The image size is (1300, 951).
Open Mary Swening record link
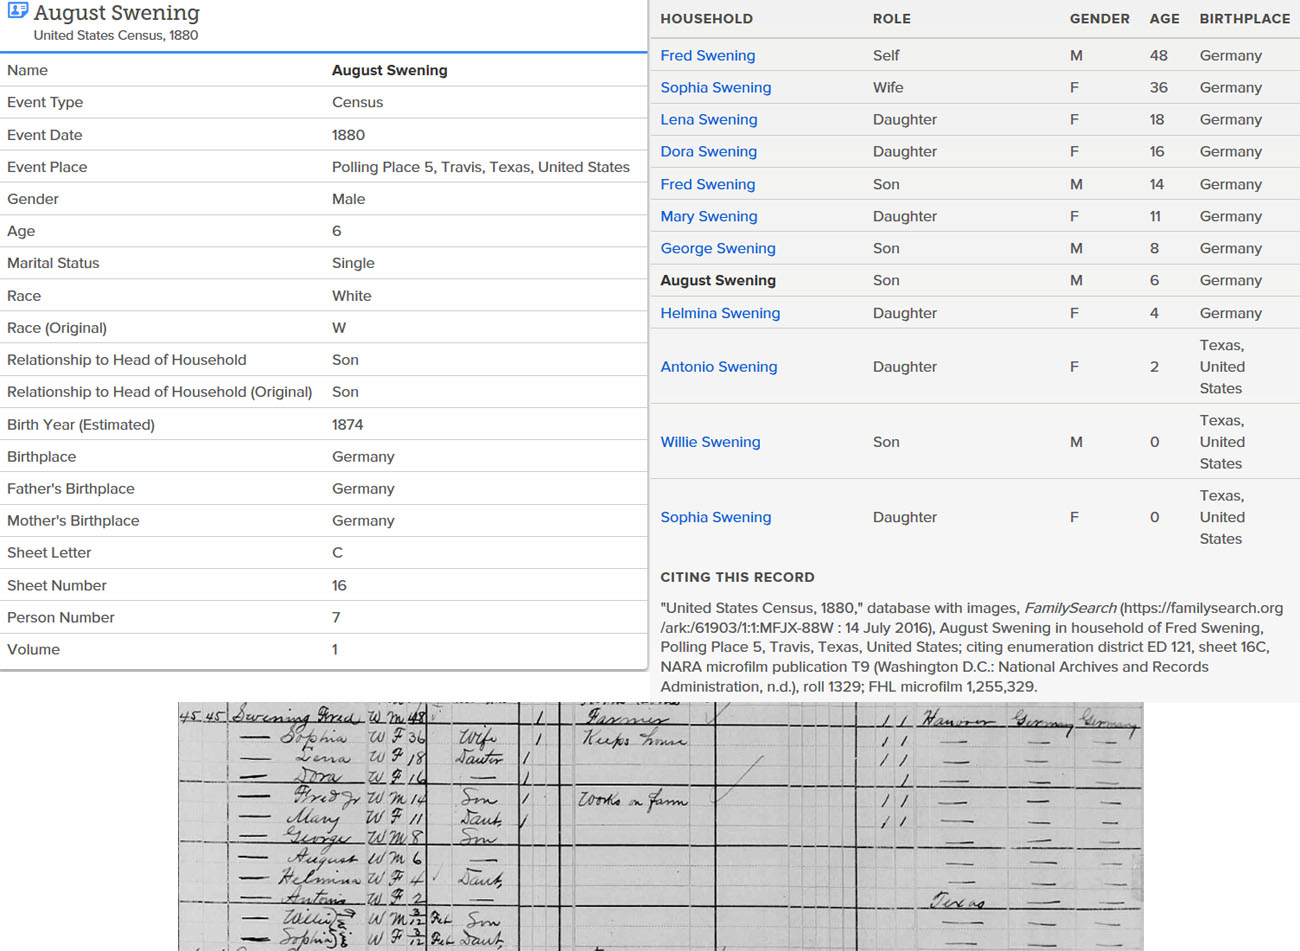coord(709,216)
